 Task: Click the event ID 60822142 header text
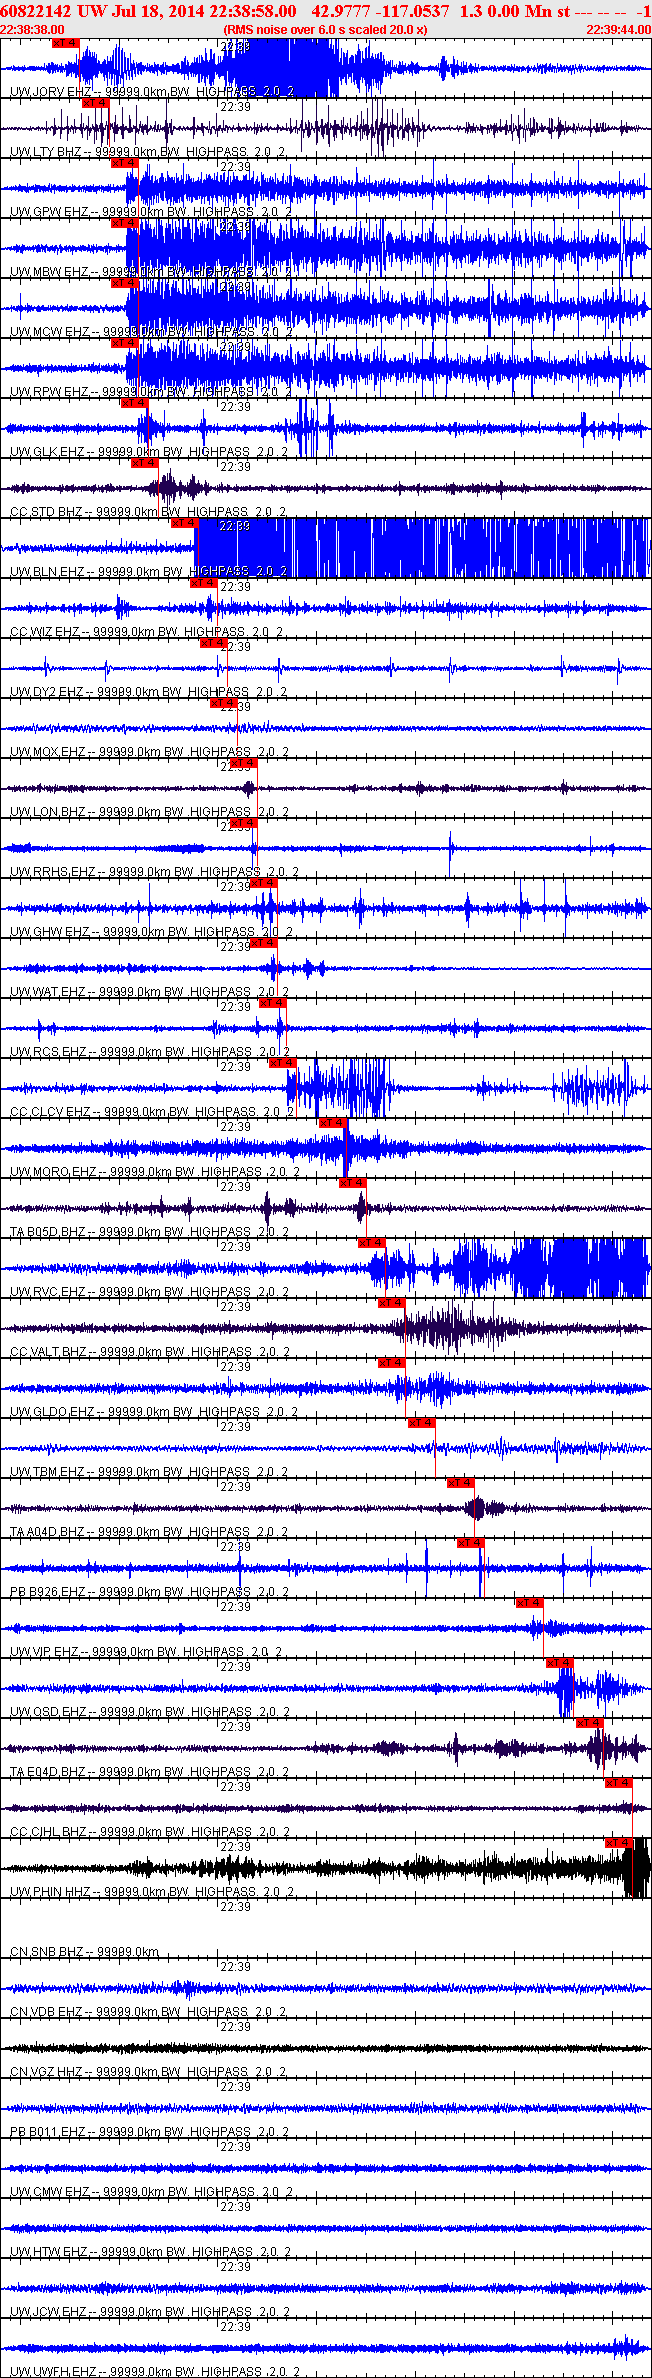[x=37, y=11]
